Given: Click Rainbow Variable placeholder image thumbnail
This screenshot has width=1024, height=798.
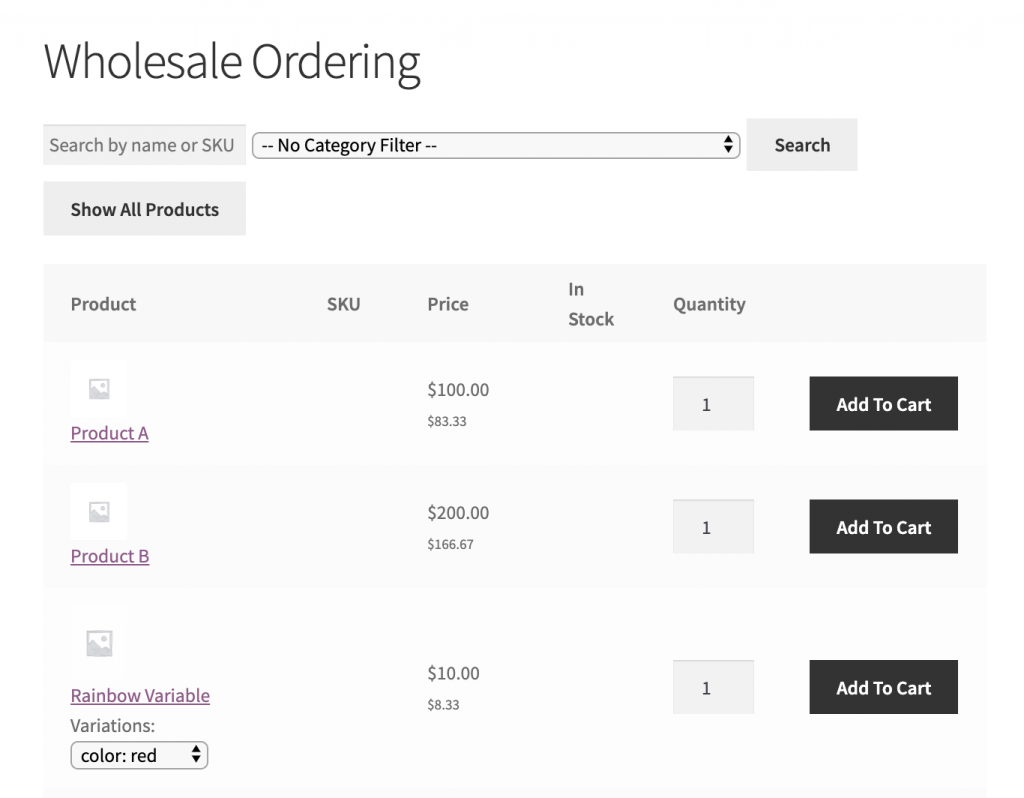Looking at the screenshot, I should click(99, 642).
